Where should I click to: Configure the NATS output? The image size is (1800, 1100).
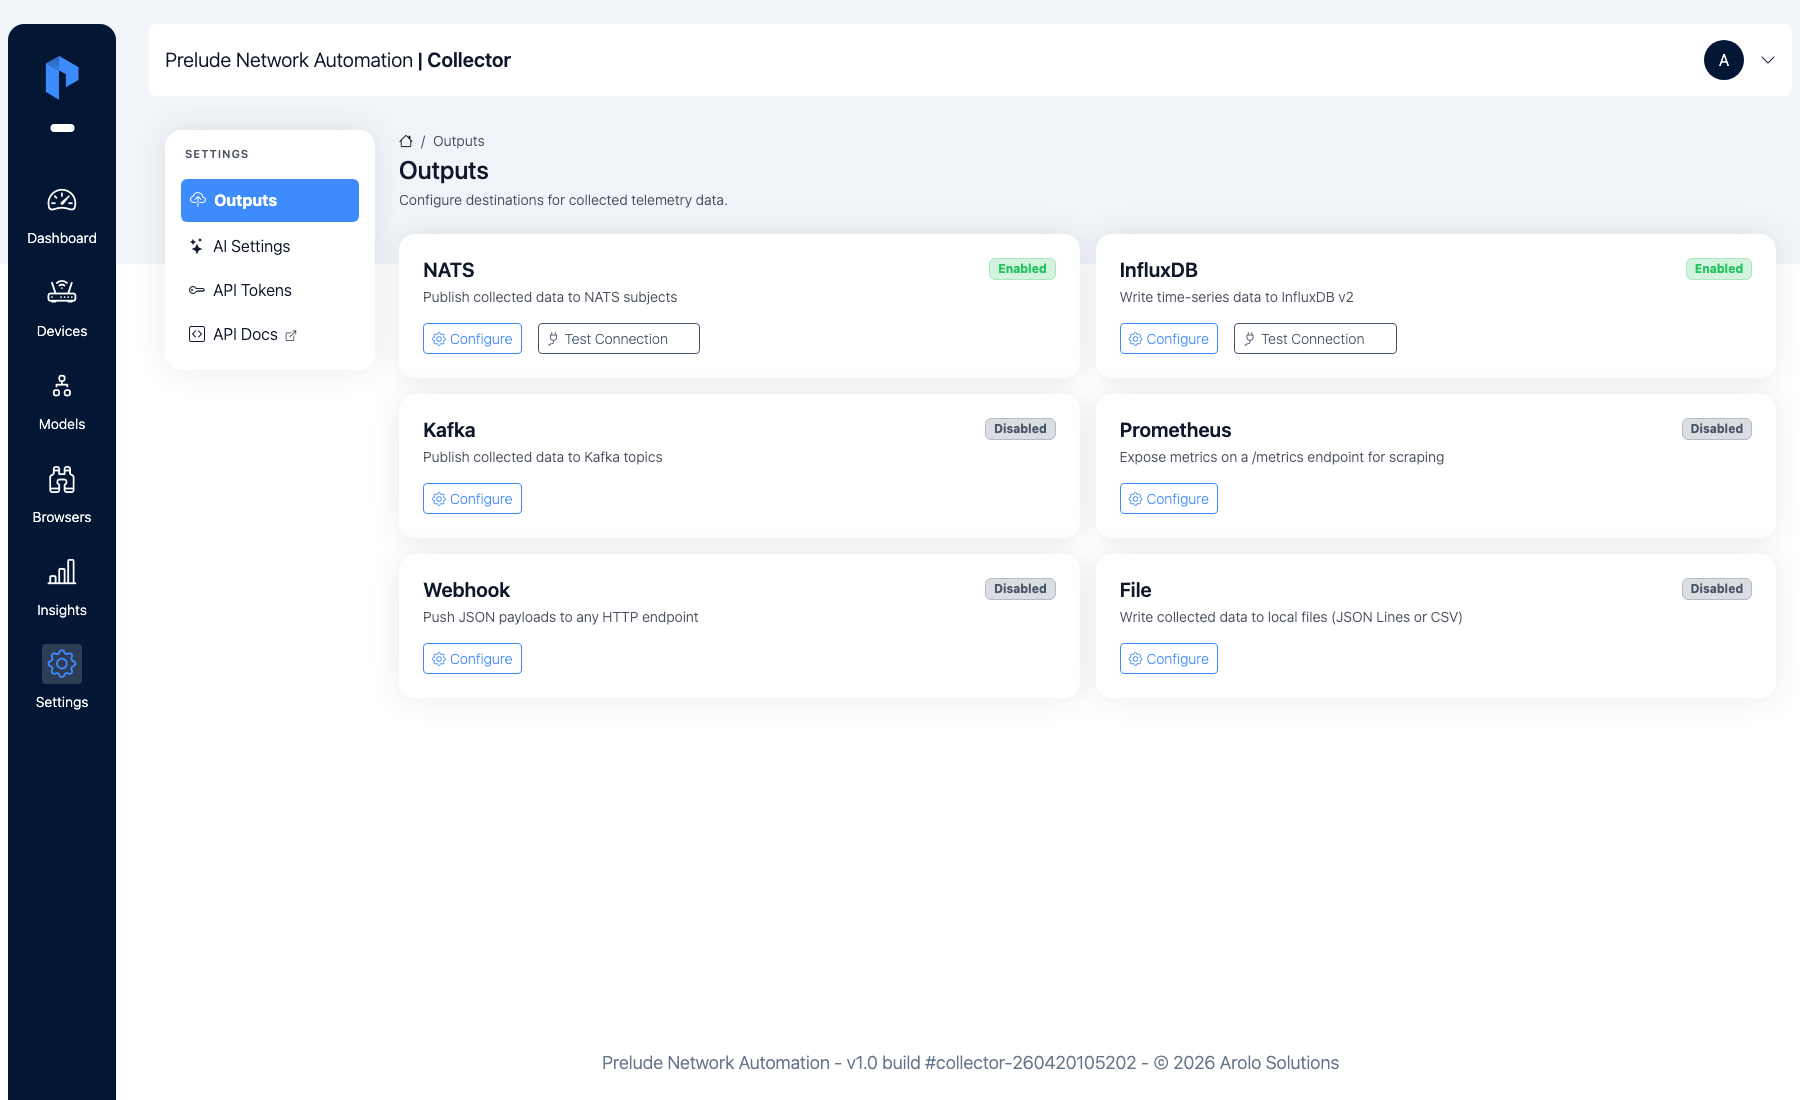click(472, 339)
